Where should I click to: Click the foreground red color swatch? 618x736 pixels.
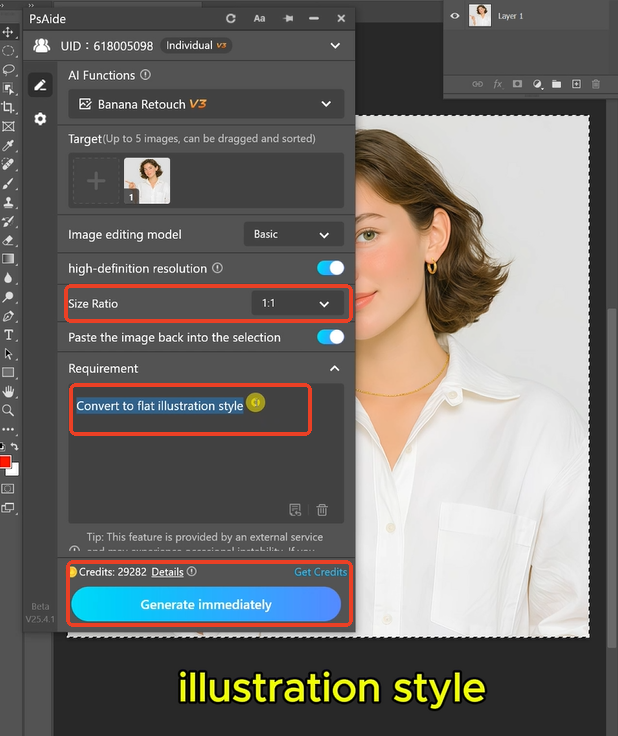[5, 461]
